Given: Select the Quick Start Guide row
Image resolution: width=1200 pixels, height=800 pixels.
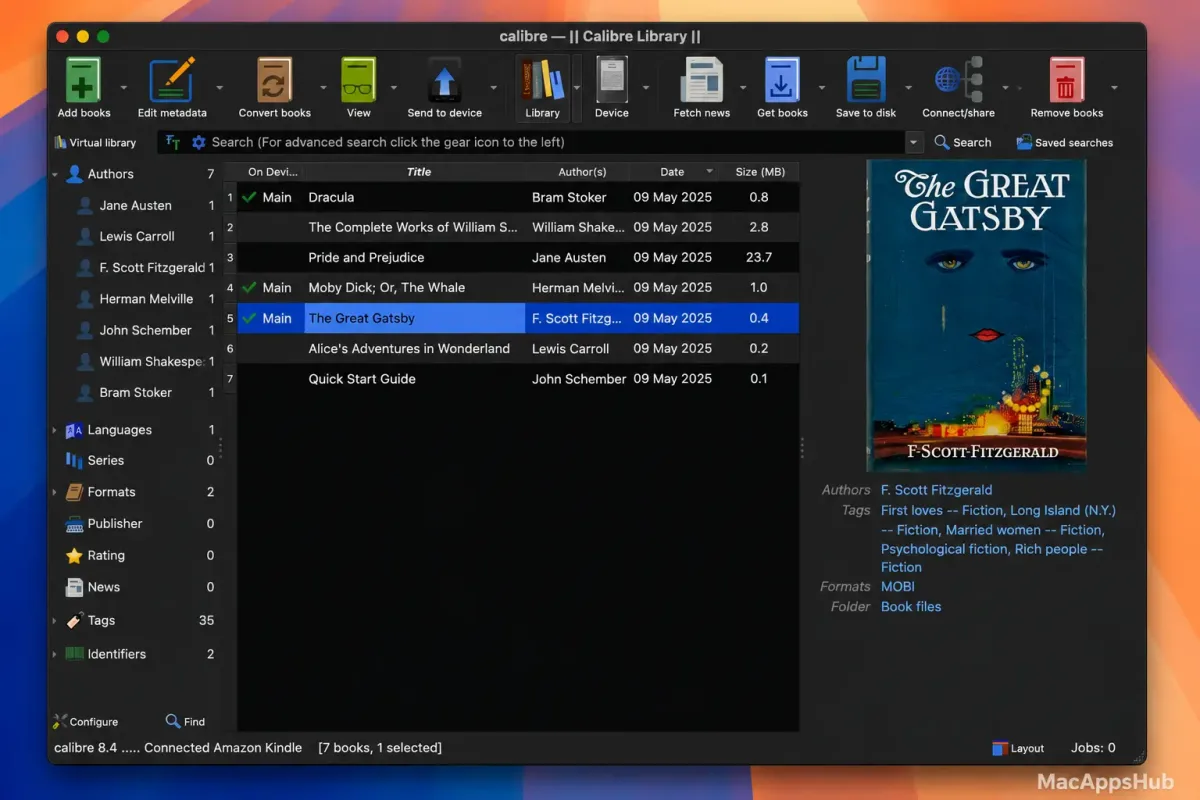Looking at the screenshot, I should tap(518, 378).
